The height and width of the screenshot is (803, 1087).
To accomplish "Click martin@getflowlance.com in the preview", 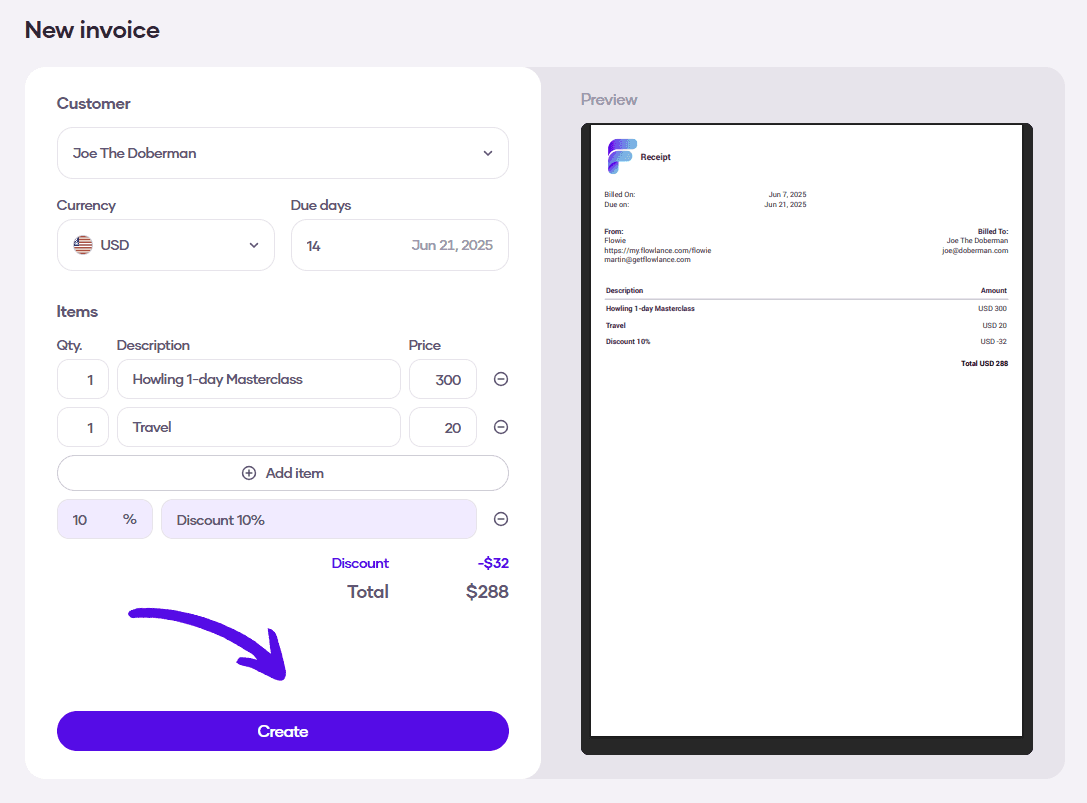I will (647, 259).
